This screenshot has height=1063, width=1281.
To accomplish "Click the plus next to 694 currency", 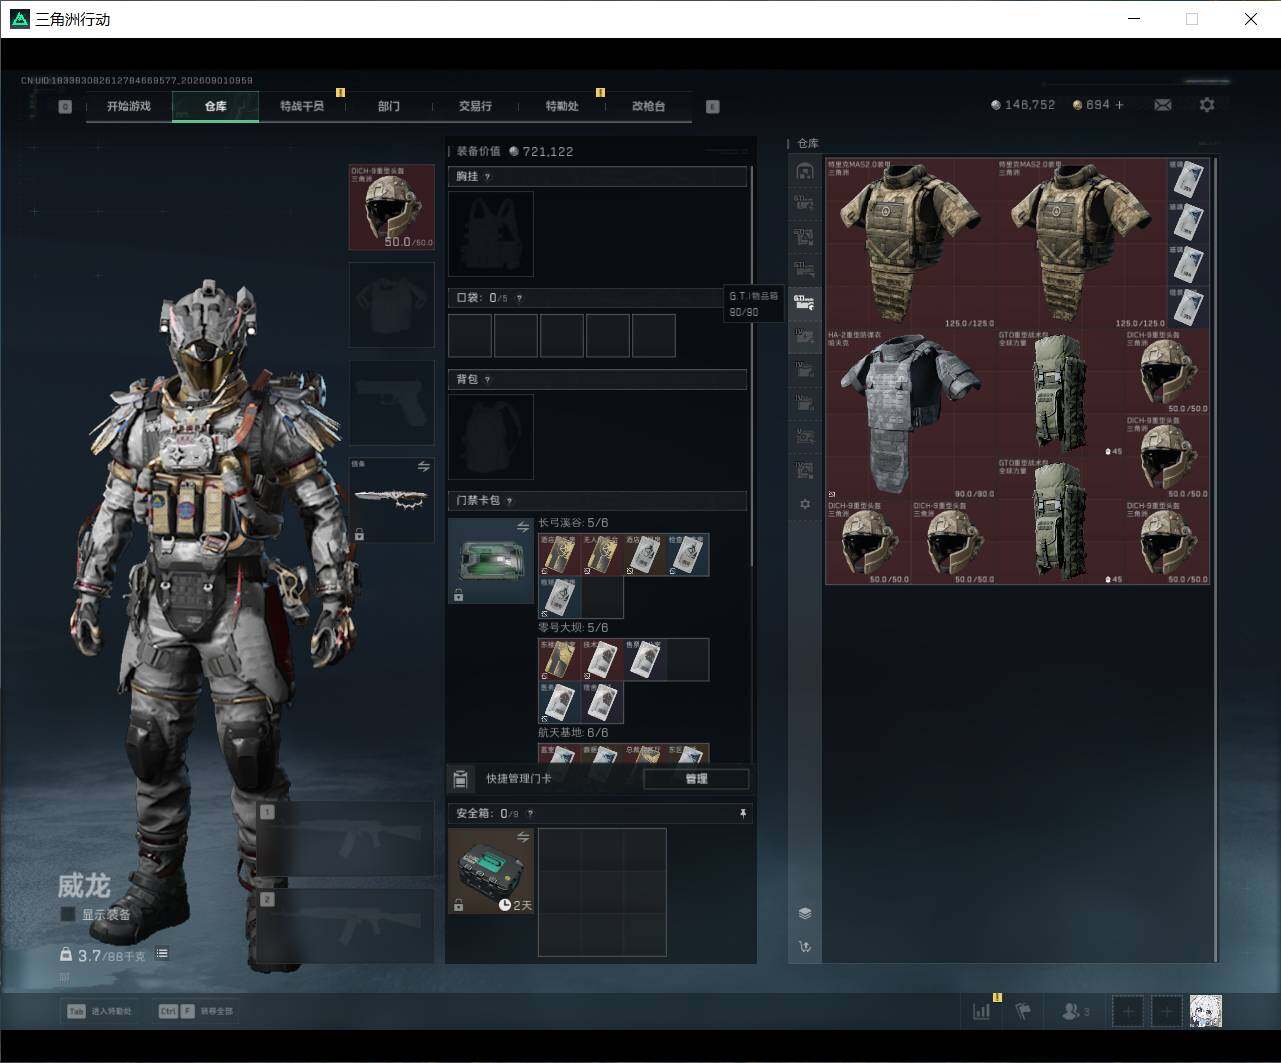I will 1119,105.
